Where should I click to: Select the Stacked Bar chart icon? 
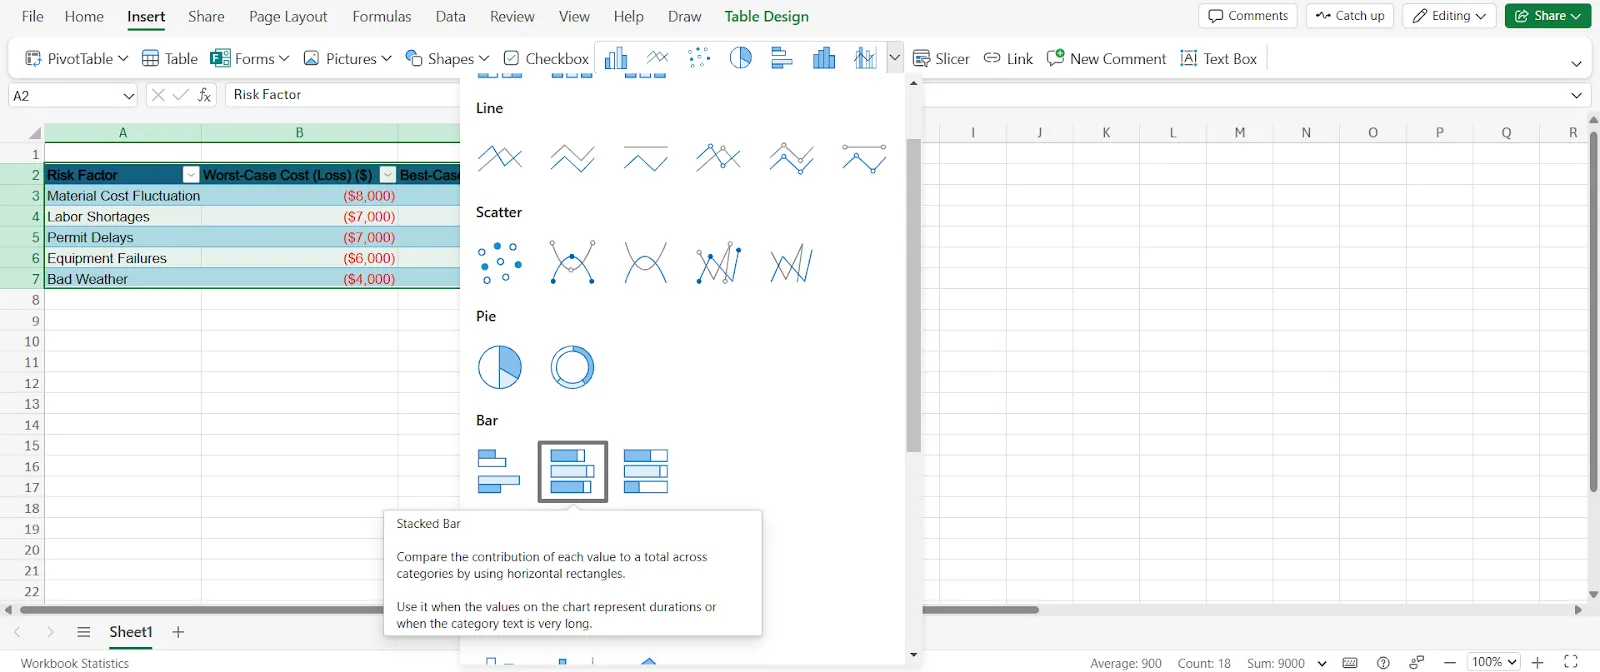573,471
